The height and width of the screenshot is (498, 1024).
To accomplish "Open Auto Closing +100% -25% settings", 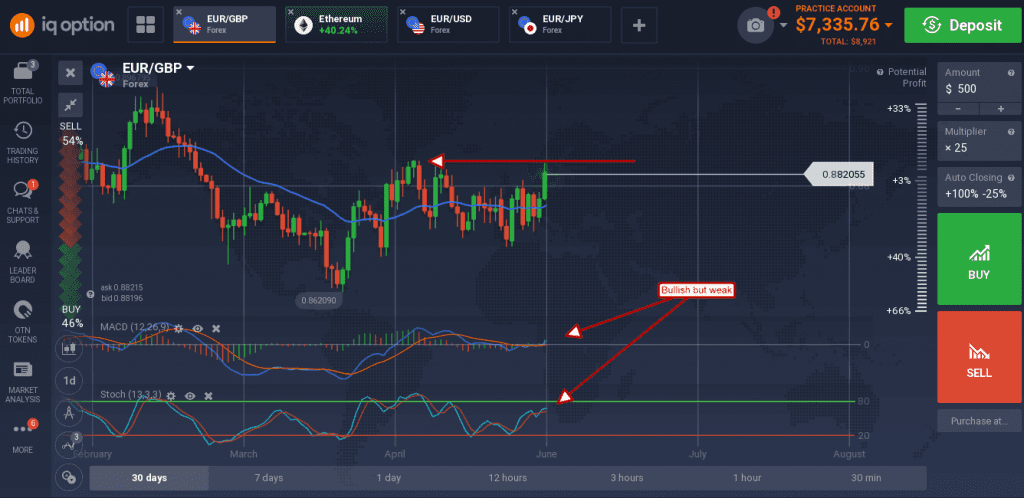I will [x=978, y=185].
